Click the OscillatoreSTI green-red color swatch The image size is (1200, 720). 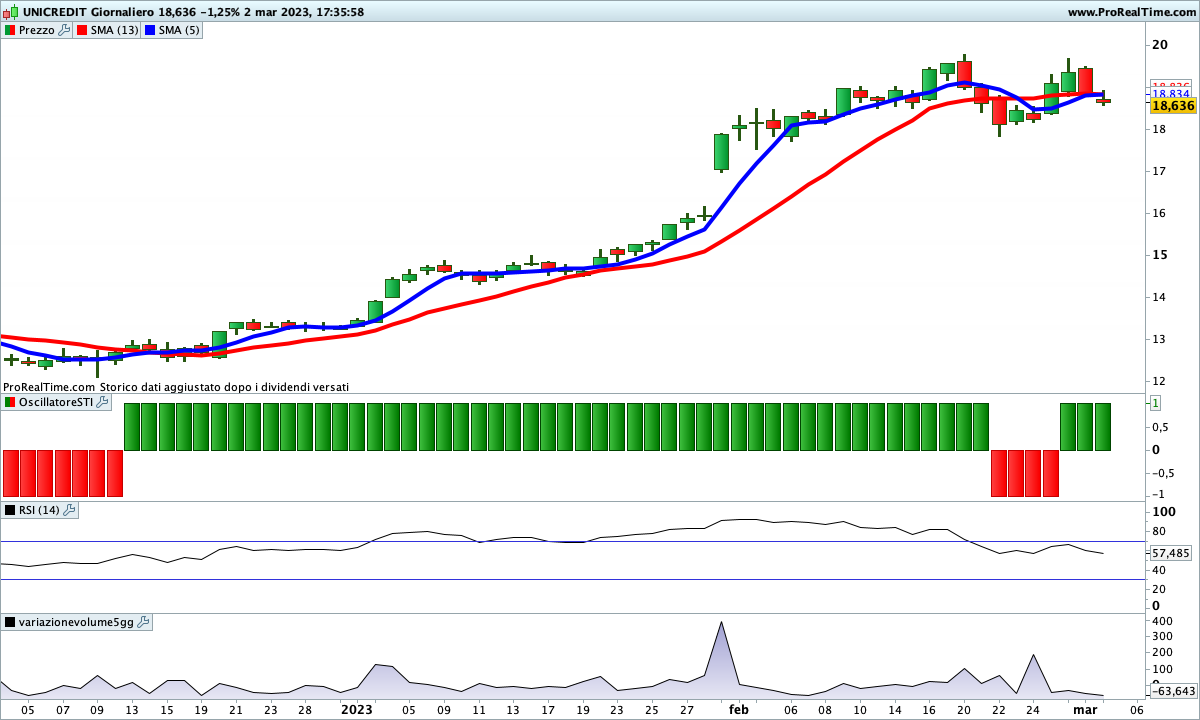[10, 402]
